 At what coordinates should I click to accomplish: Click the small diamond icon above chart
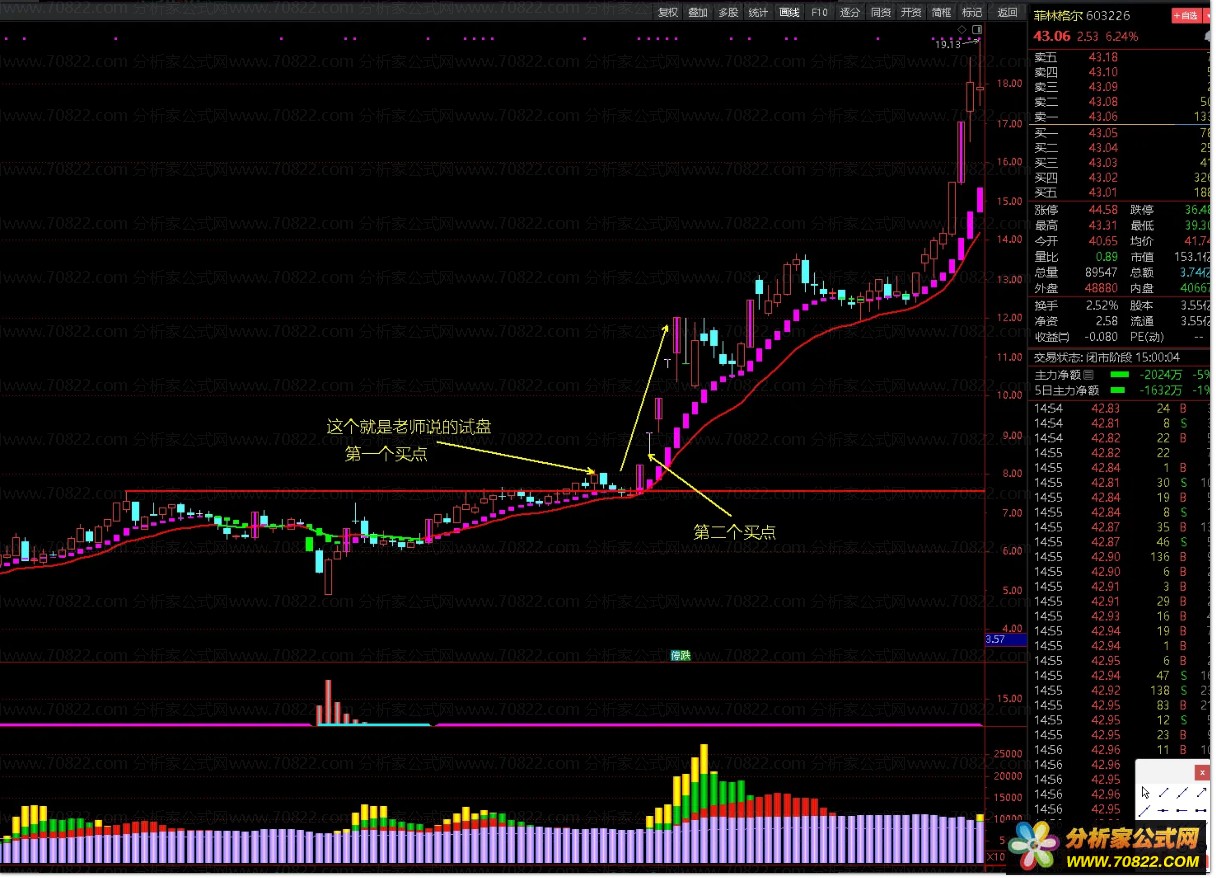962,30
